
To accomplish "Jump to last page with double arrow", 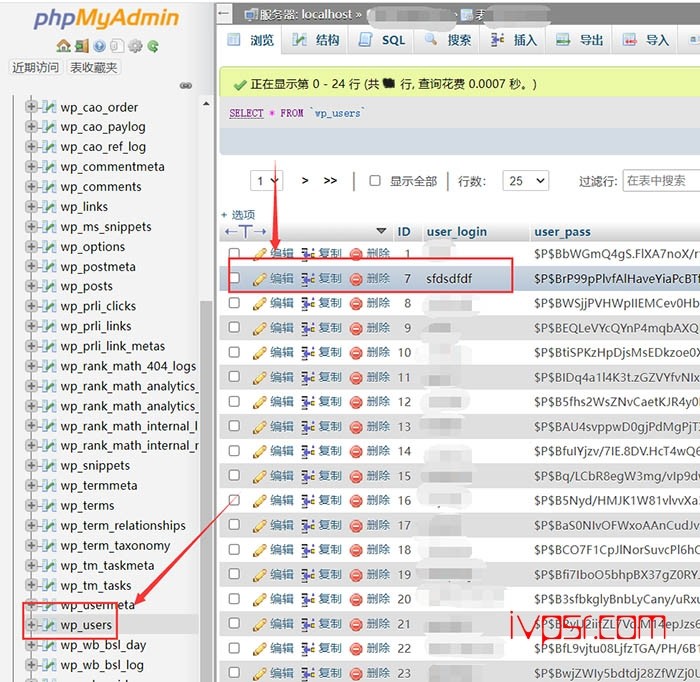I will pyautogui.click(x=330, y=181).
